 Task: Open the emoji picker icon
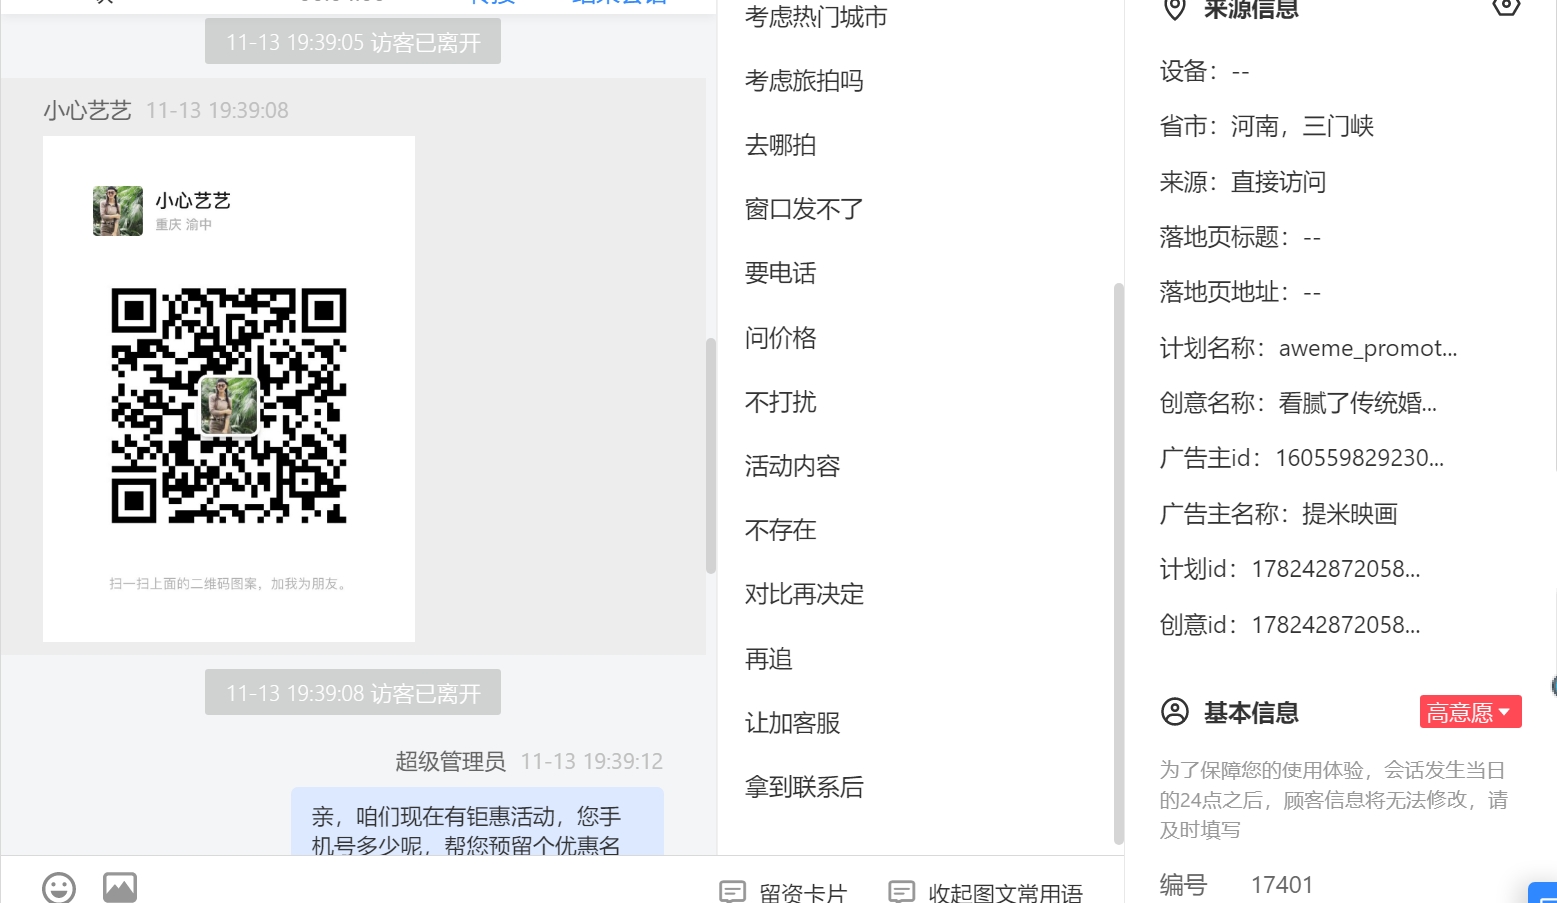tap(59, 887)
